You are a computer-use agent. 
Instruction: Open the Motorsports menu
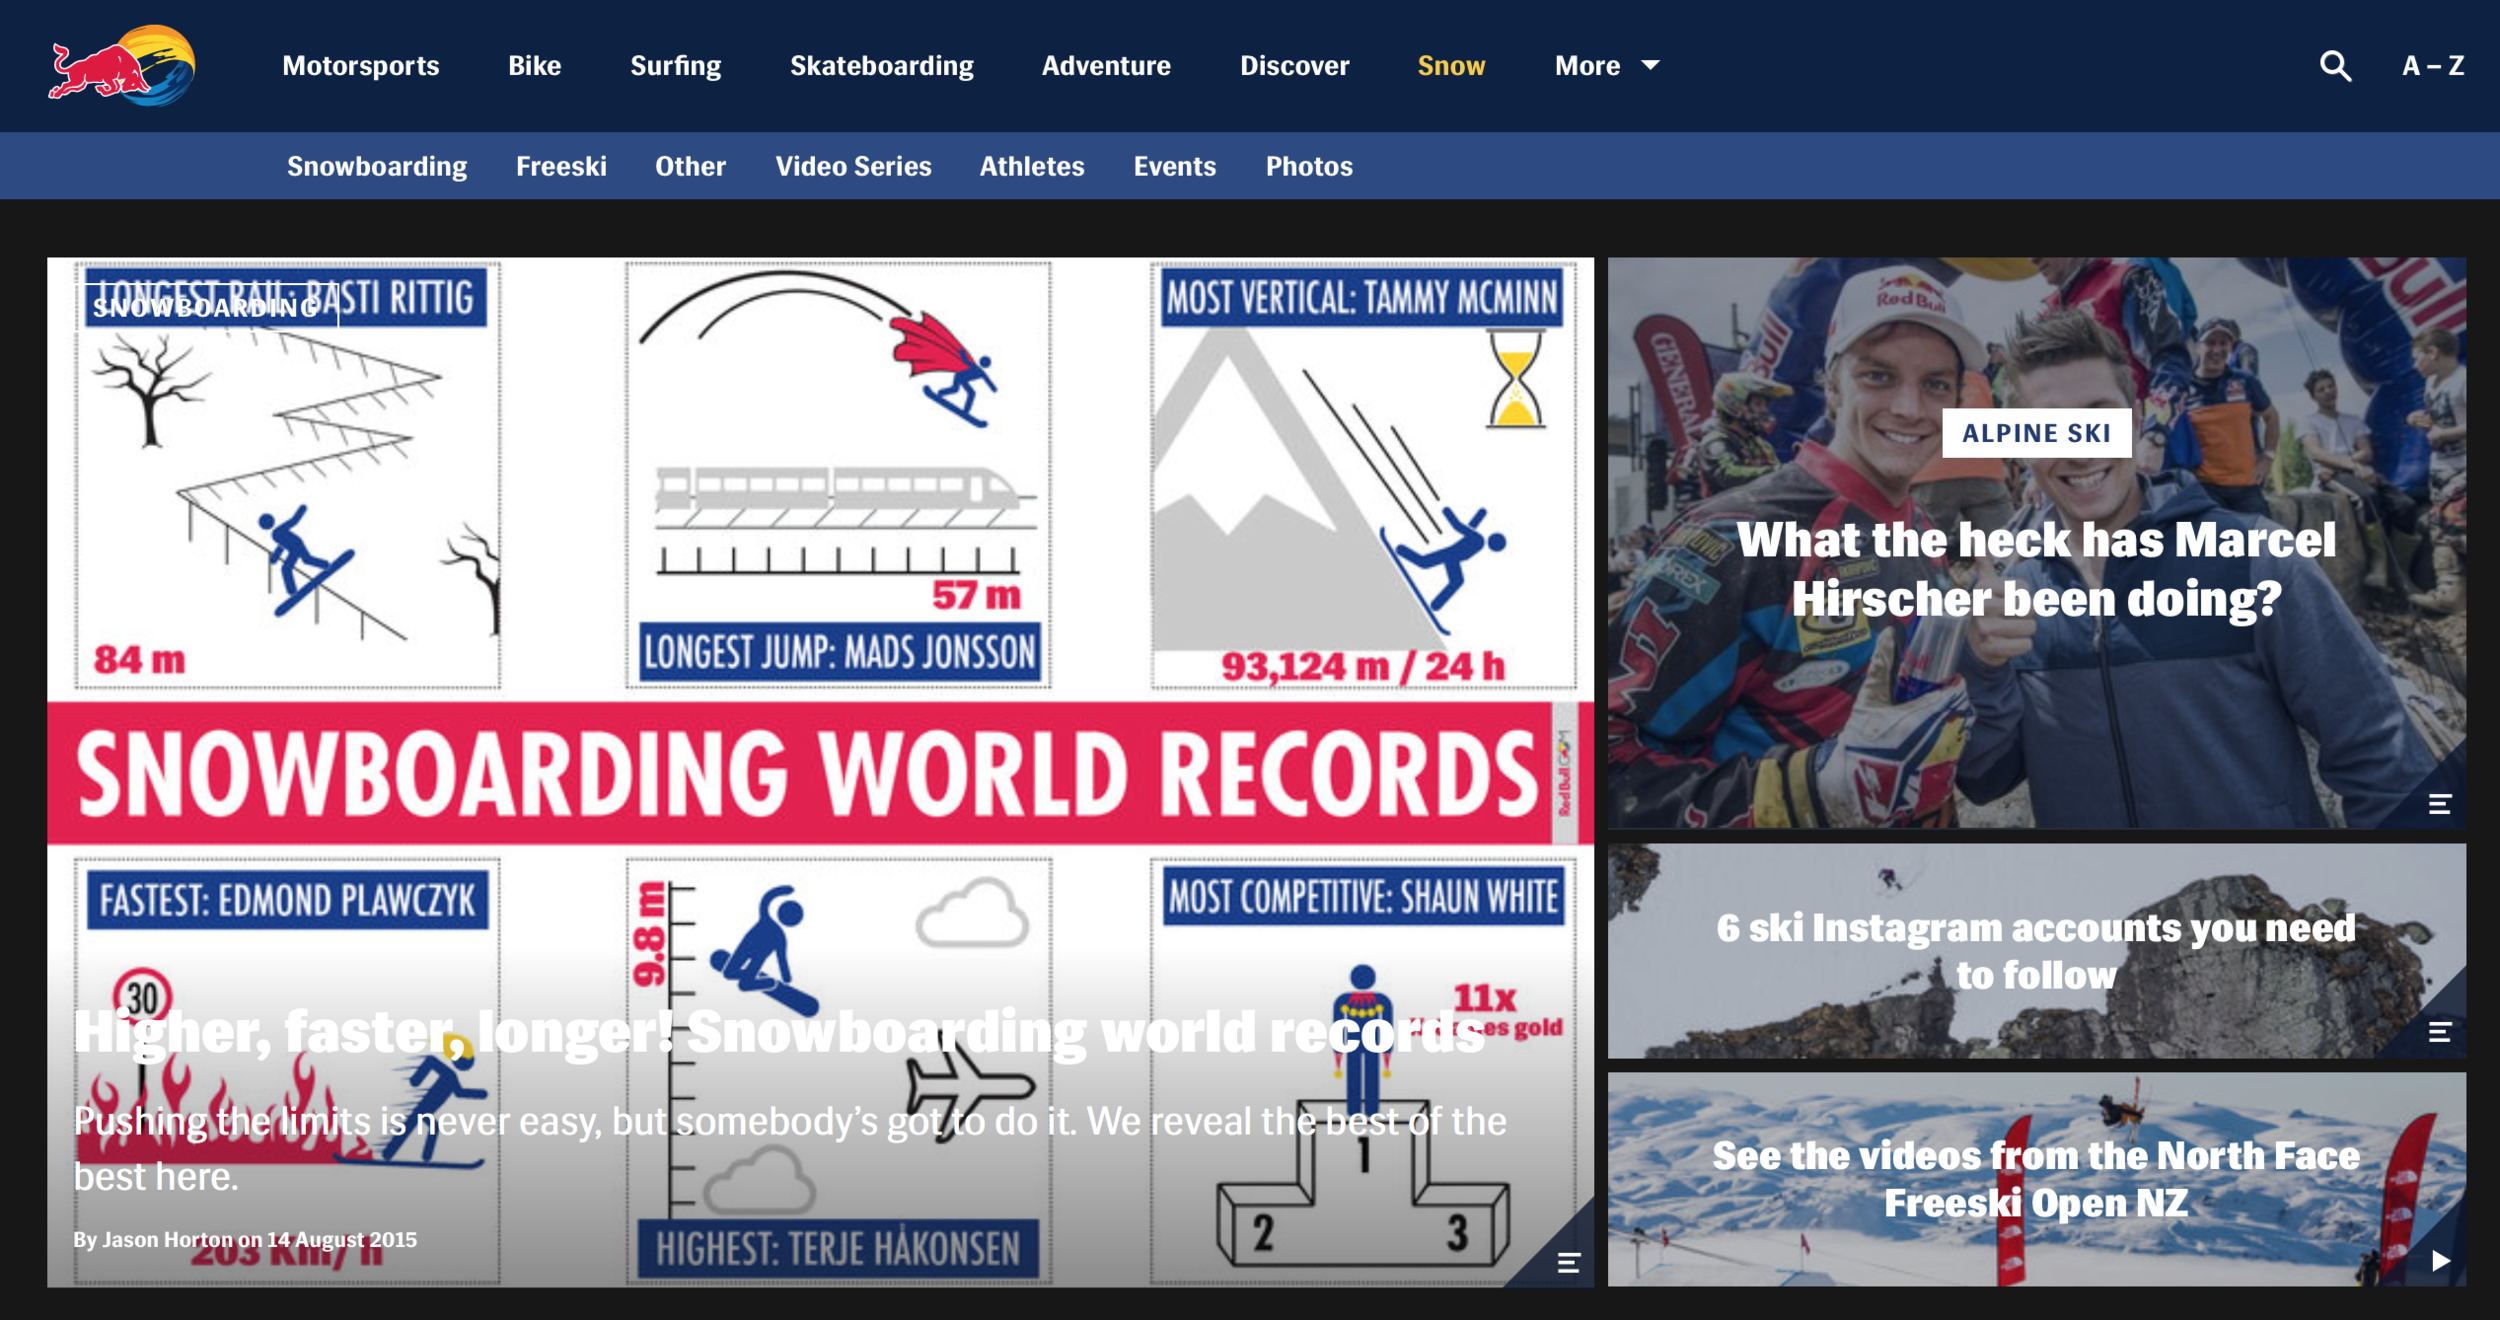tap(360, 66)
